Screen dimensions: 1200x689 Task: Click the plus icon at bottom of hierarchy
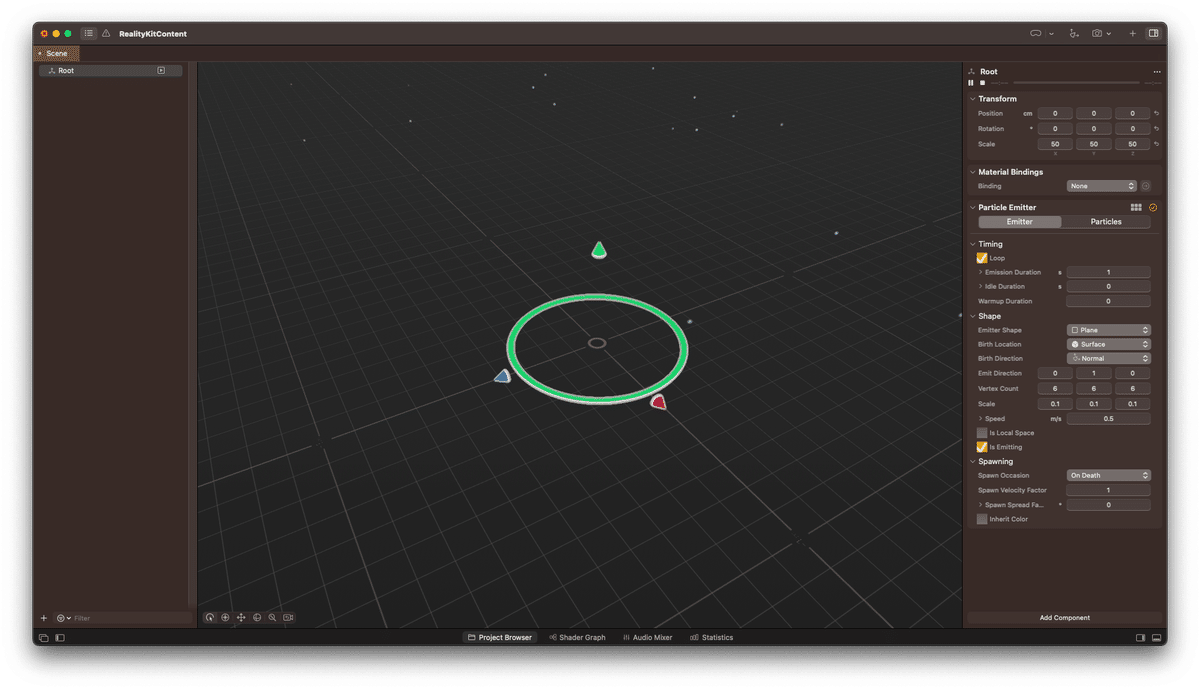pyautogui.click(x=44, y=618)
